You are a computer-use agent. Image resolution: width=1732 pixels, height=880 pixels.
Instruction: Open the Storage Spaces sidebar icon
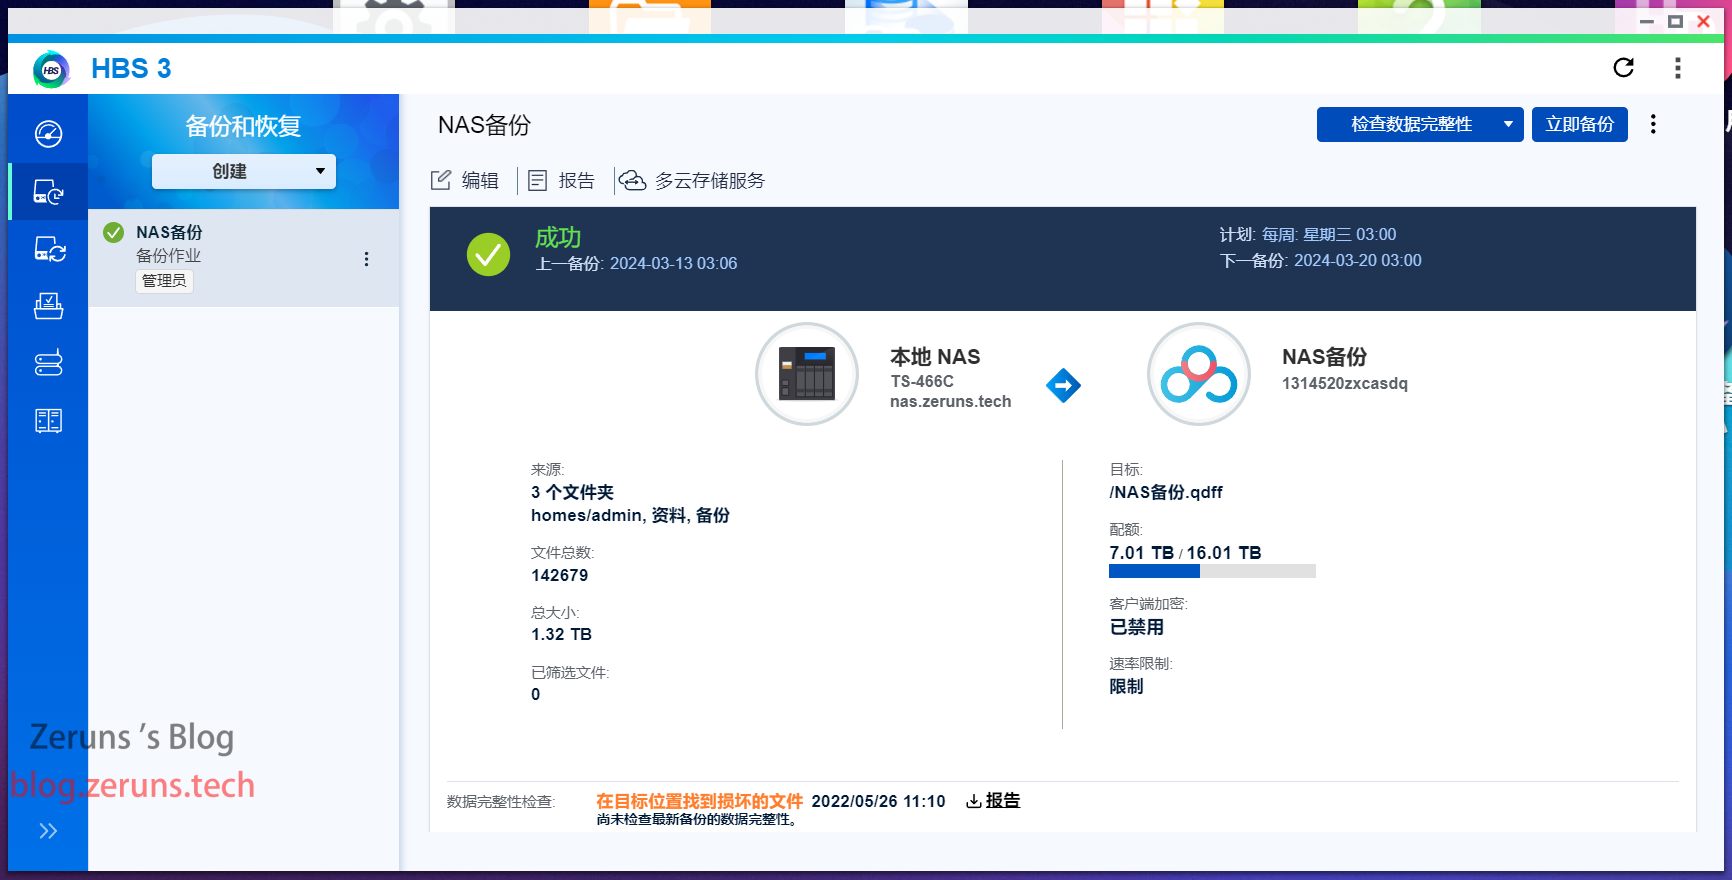click(x=48, y=363)
